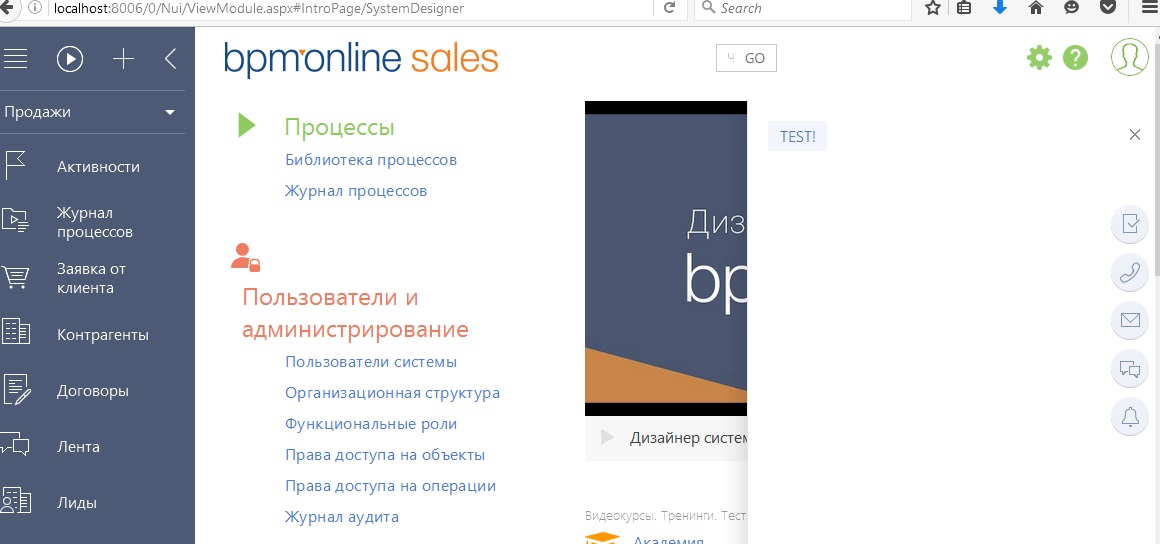Open the browser bookmarks list icon
Screen dimensions: 1160x544
click(x=964, y=7)
